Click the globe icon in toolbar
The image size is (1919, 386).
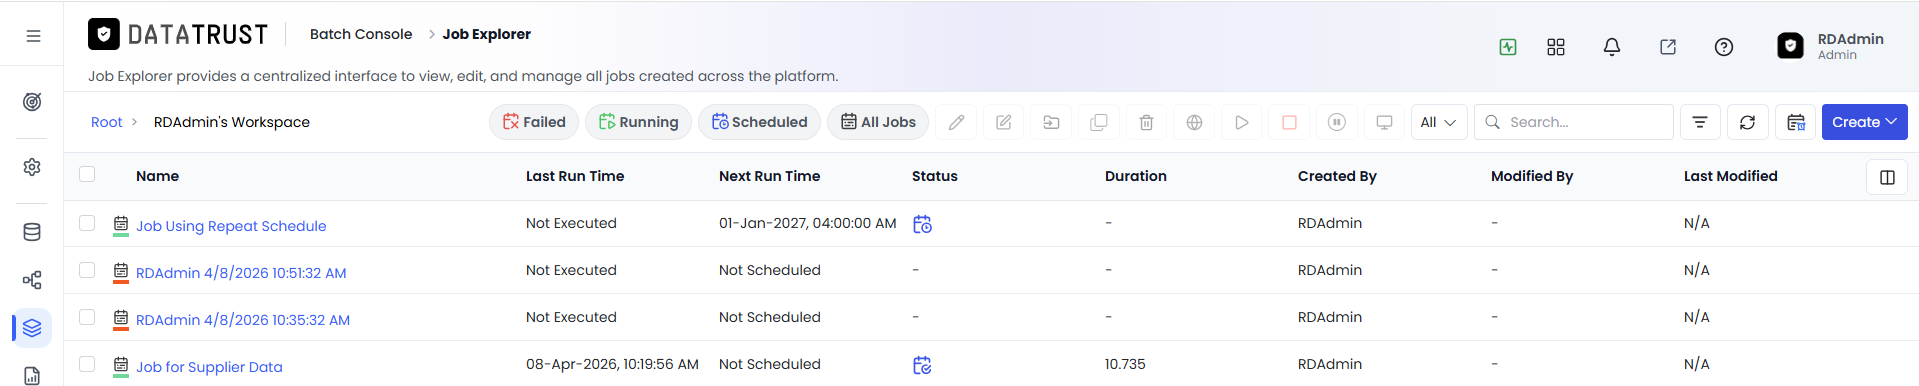point(1194,122)
